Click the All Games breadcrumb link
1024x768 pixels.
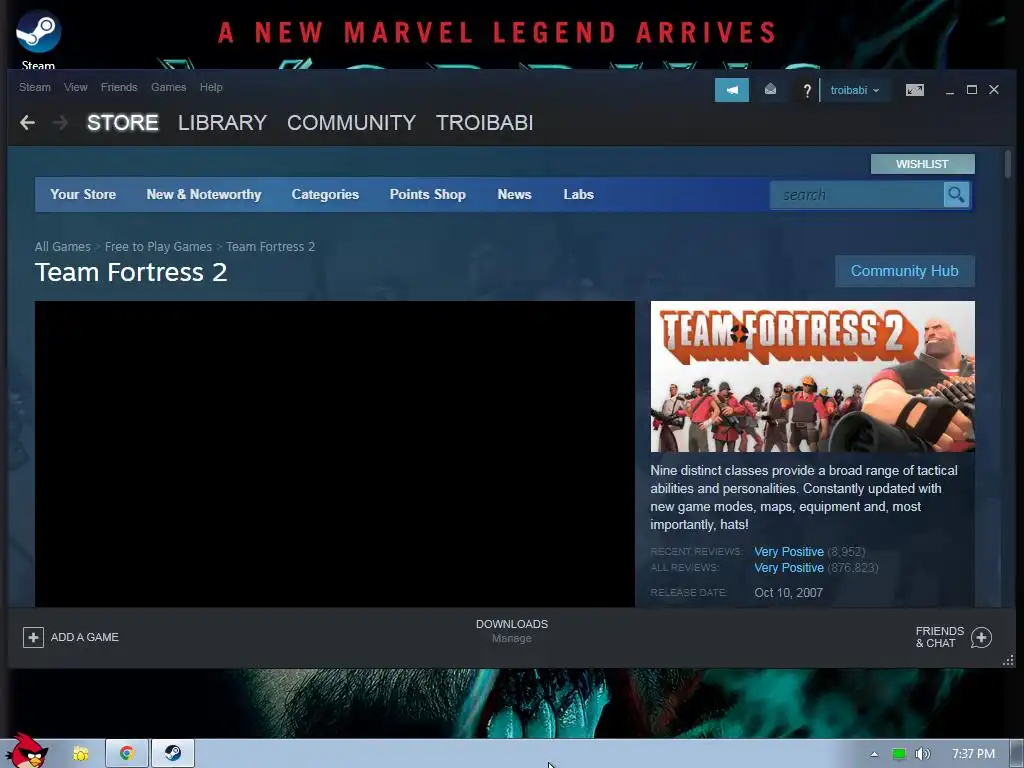[x=63, y=247]
